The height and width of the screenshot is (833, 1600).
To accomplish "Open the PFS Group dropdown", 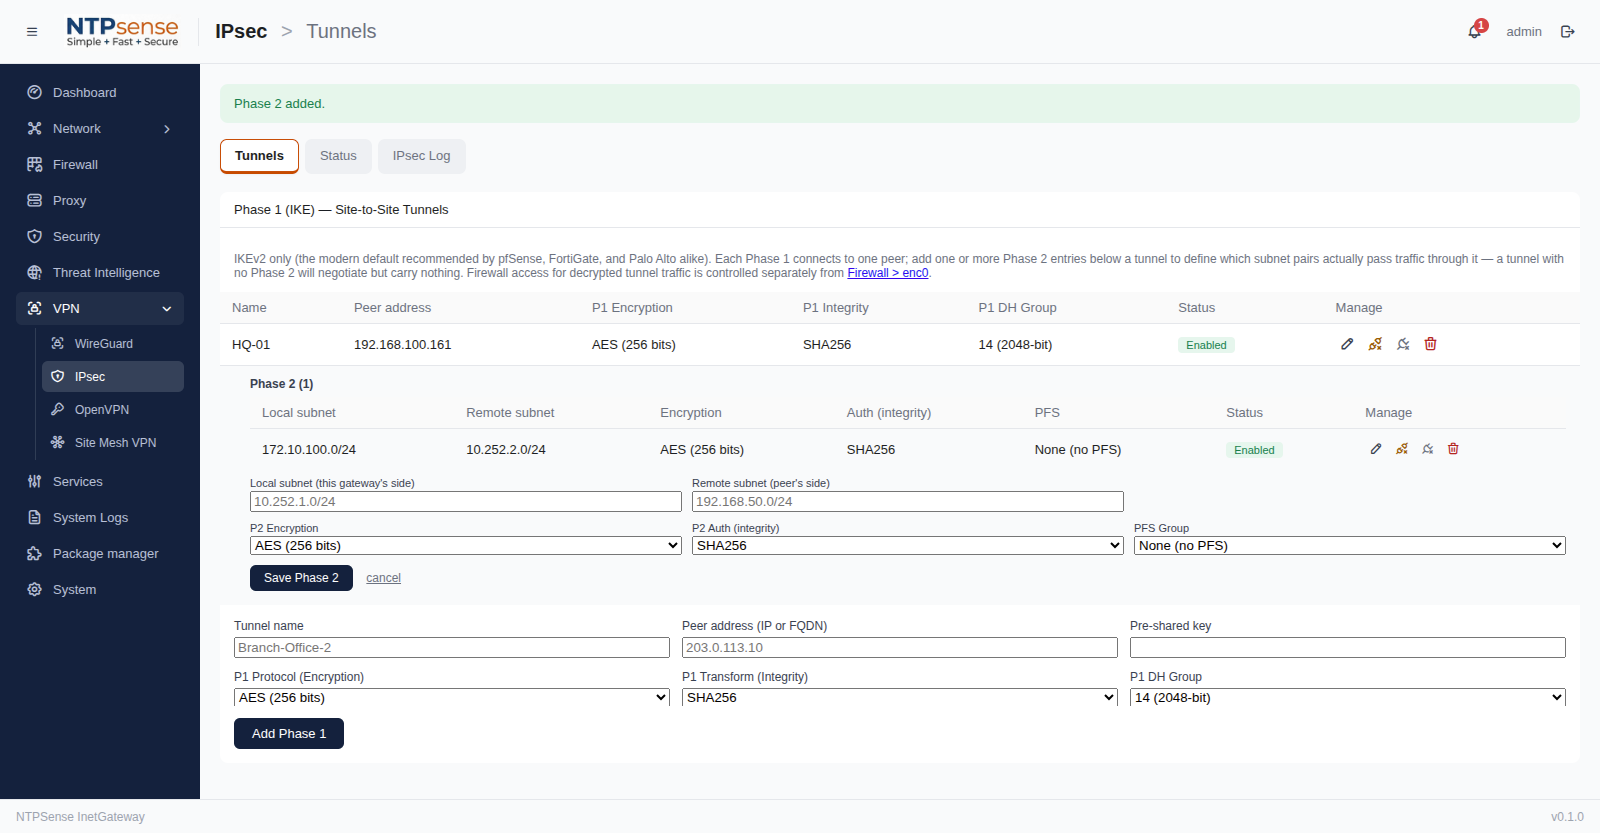I will point(1350,546).
